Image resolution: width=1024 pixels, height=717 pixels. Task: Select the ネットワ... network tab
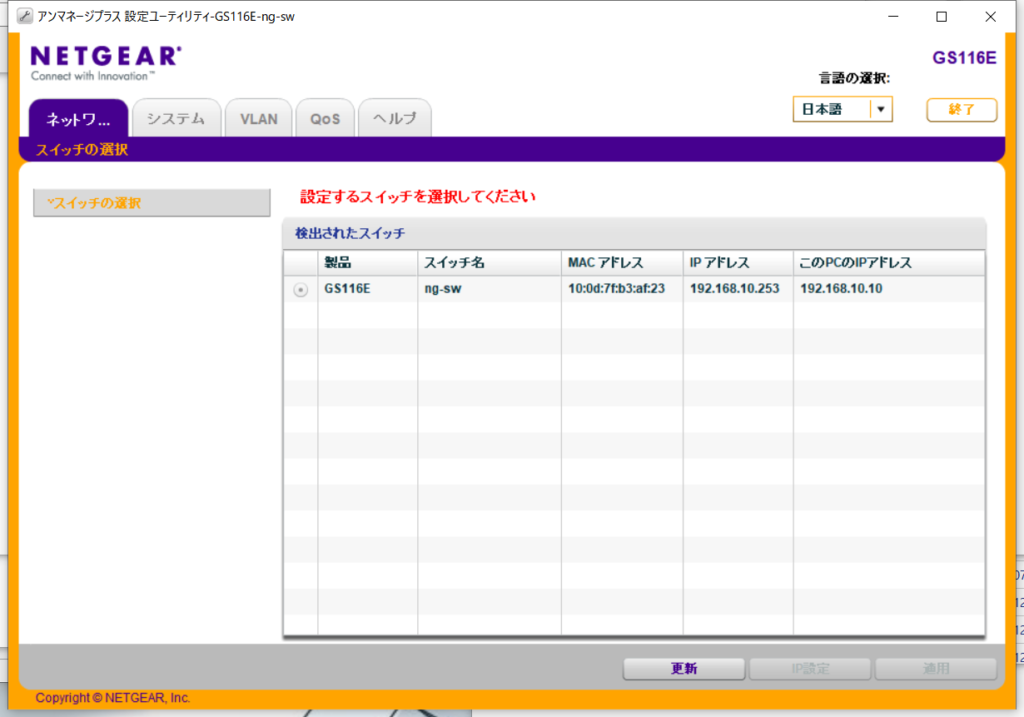78,118
